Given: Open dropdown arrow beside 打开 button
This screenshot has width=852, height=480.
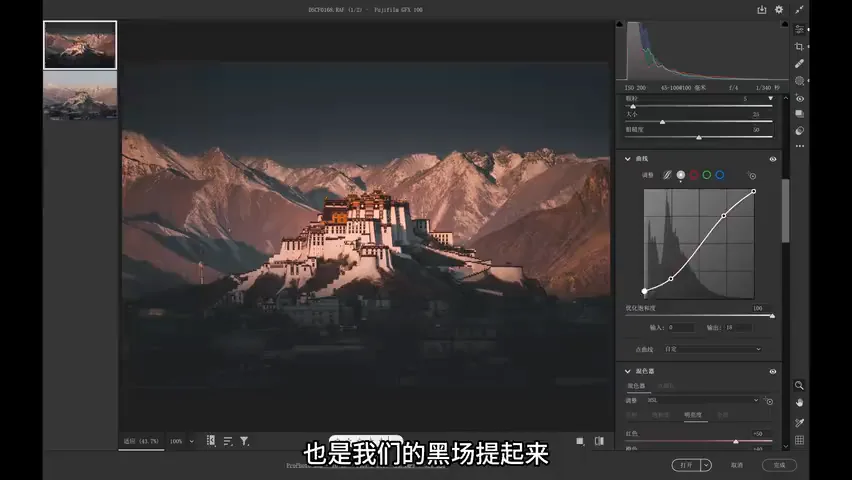Looking at the screenshot, I should point(706,465).
